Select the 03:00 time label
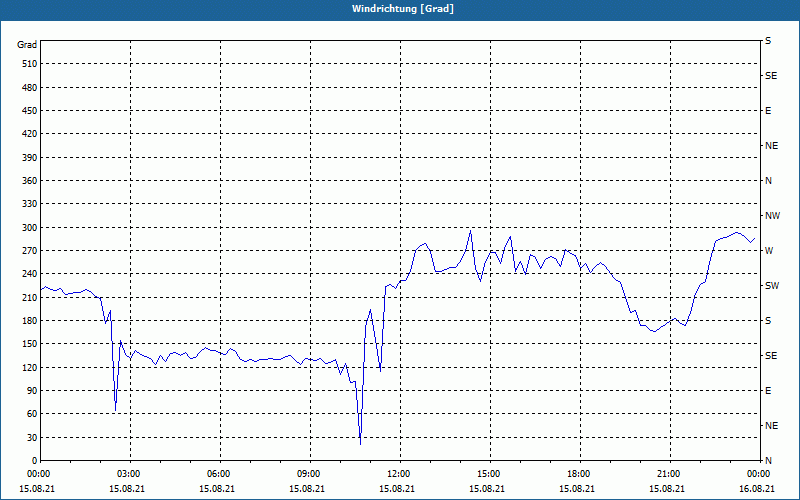This screenshot has height=500, width=800. tap(129, 474)
